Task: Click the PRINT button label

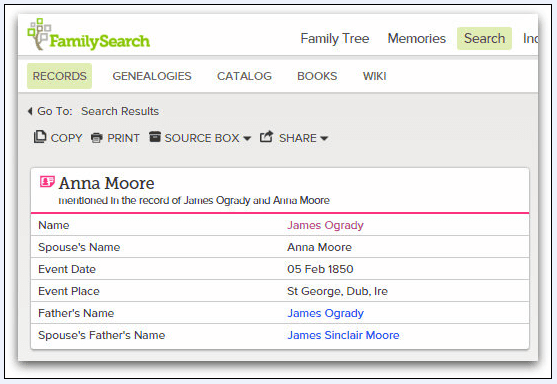Action: [x=123, y=138]
